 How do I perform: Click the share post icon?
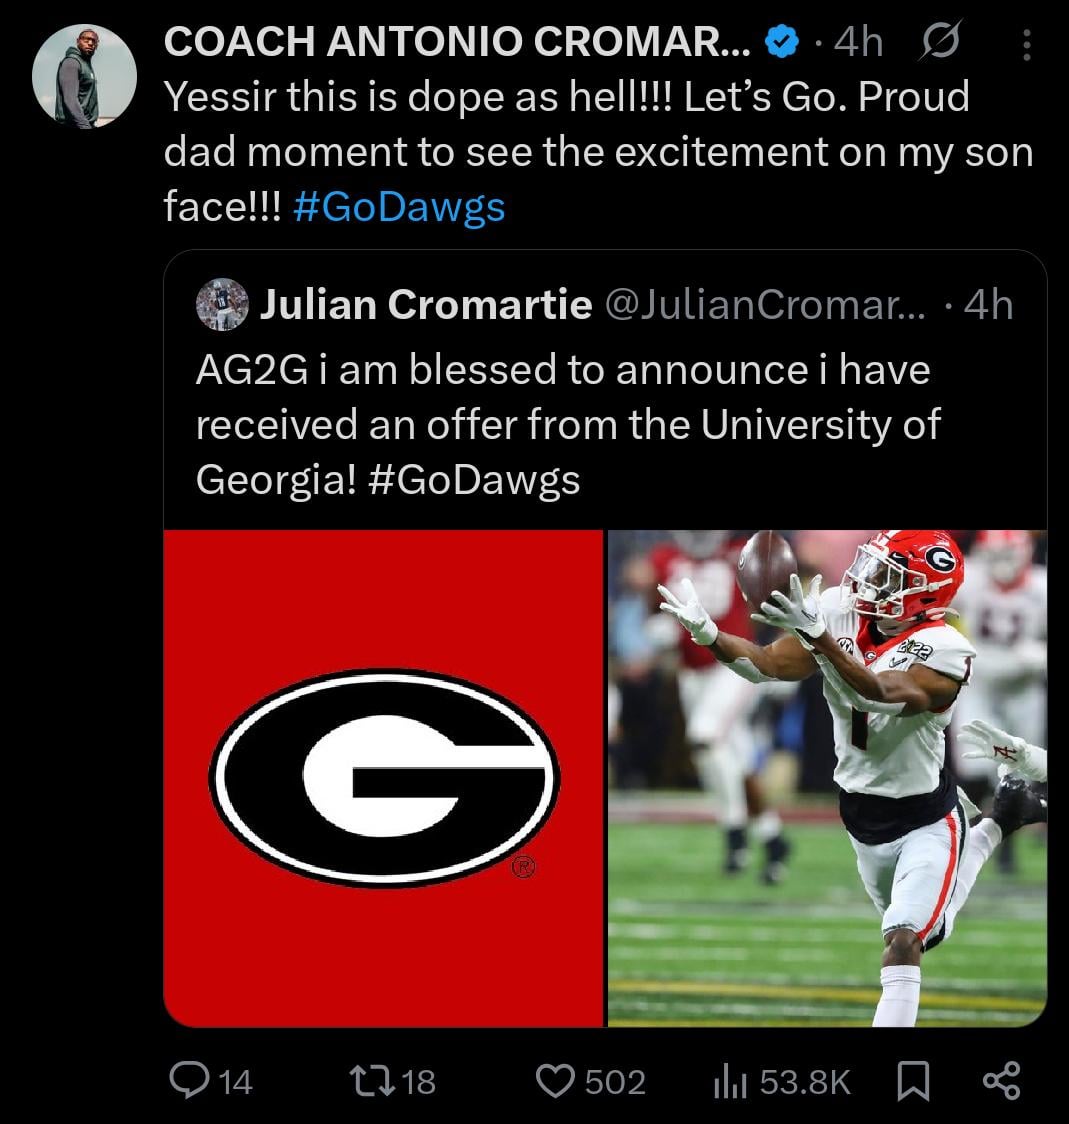coord(1001,1080)
